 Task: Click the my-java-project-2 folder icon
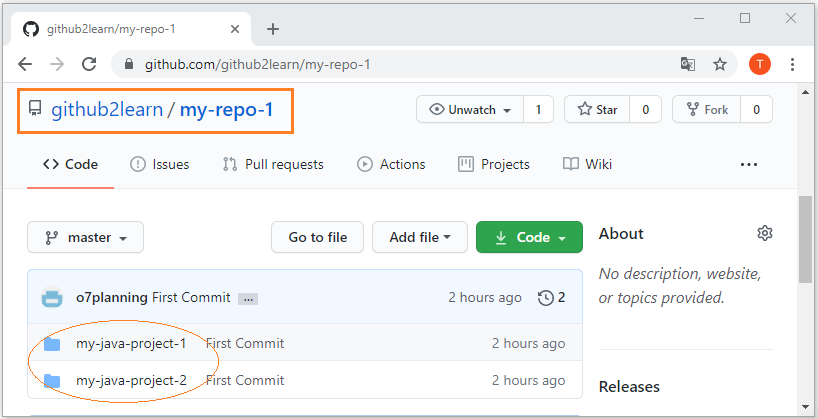[52, 381]
